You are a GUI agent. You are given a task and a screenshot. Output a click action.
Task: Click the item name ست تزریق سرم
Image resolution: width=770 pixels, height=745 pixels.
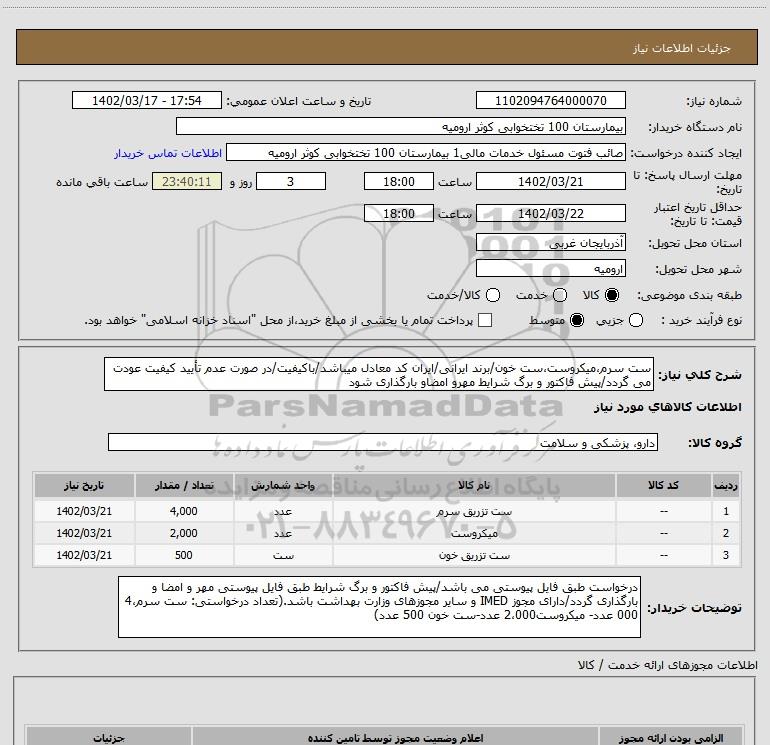(x=474, y=511)
